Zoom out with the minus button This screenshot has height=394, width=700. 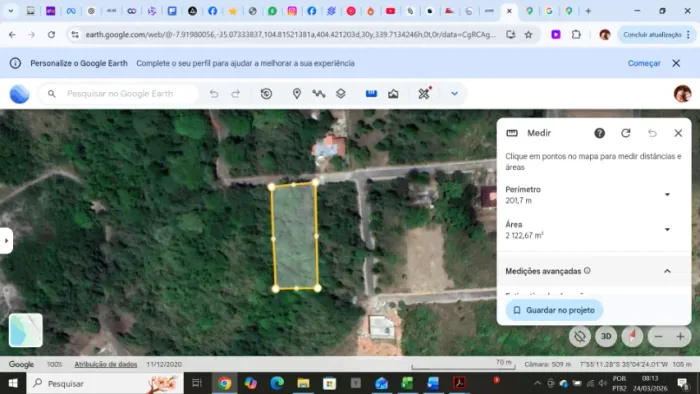(x=658, y=337)
